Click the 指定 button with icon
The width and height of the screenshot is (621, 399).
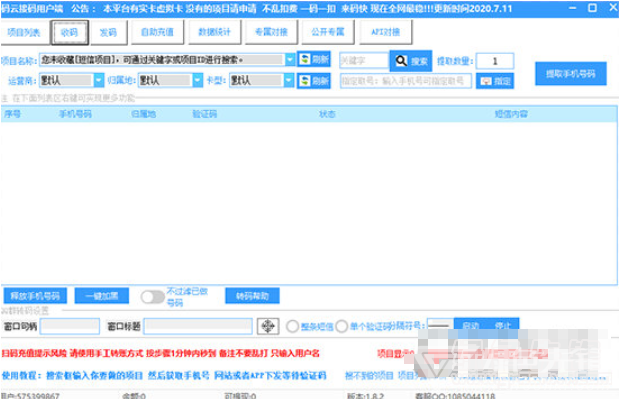495,81
